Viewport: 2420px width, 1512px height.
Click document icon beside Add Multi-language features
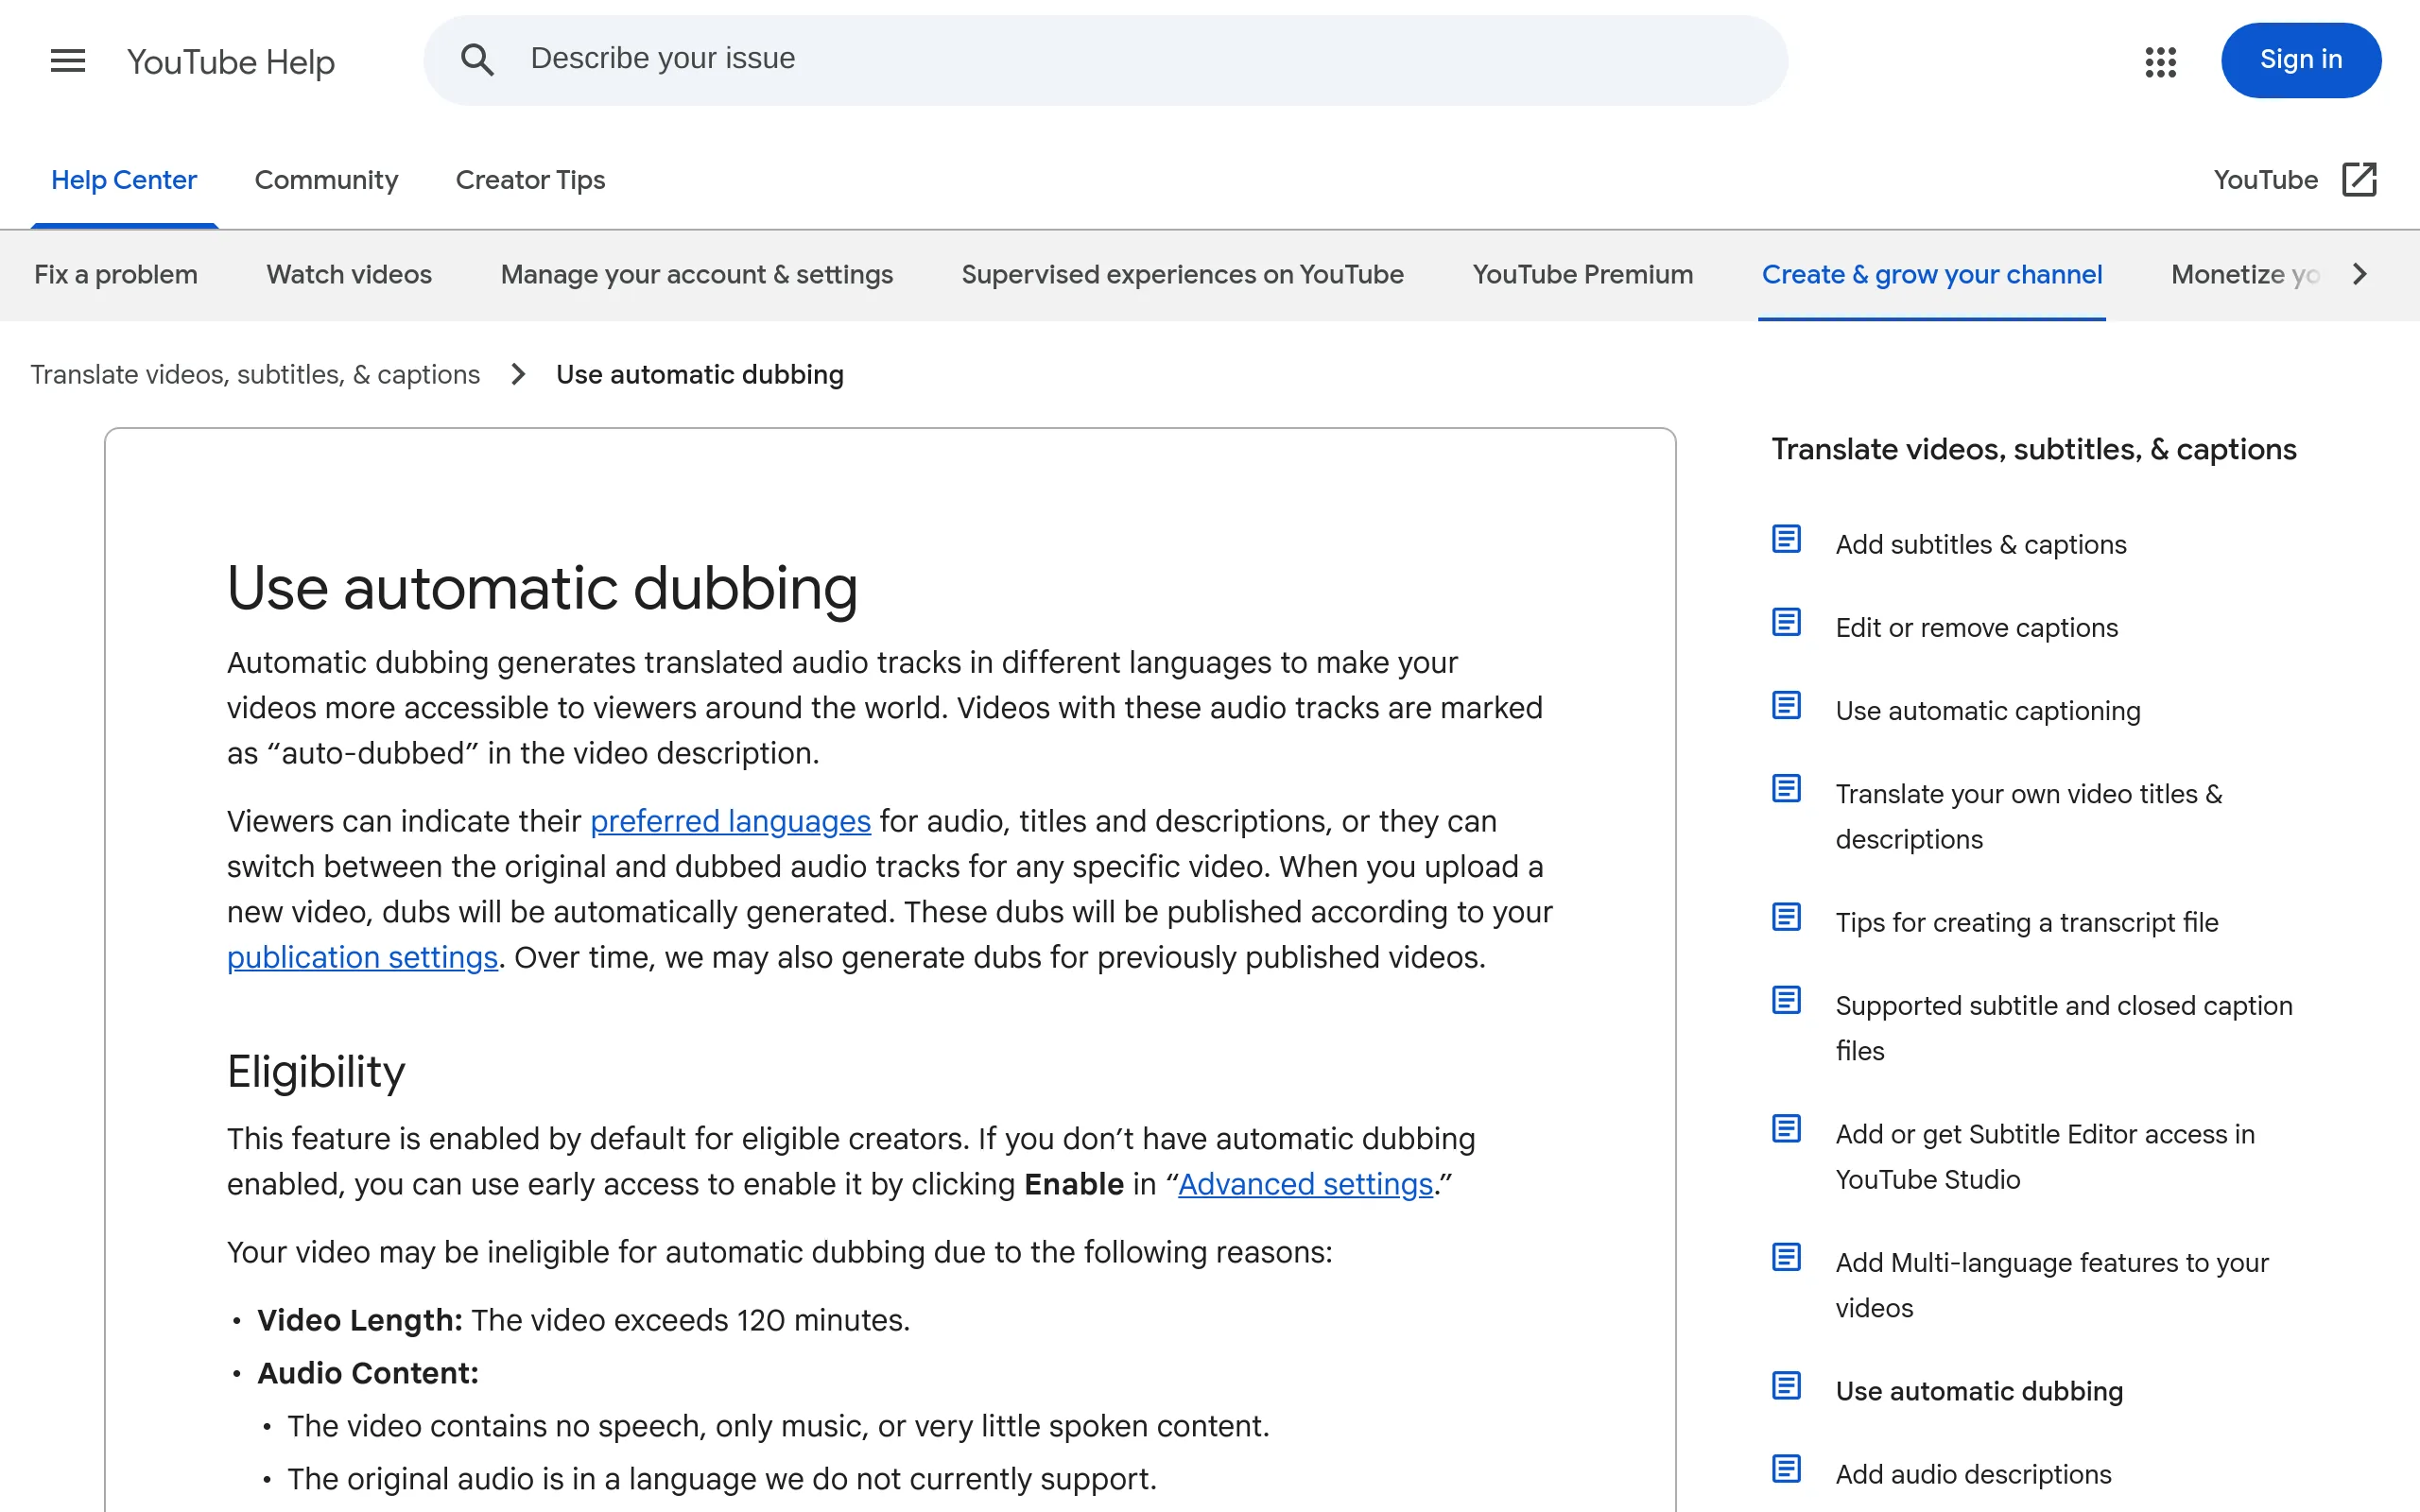(x=1786, y=1257)
